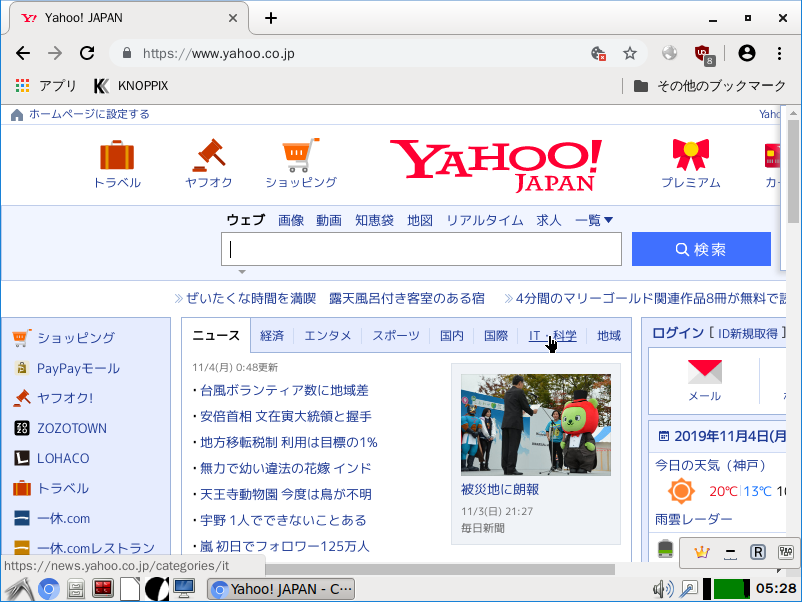Open 一休.com in the left sidebar

[63, 519]
